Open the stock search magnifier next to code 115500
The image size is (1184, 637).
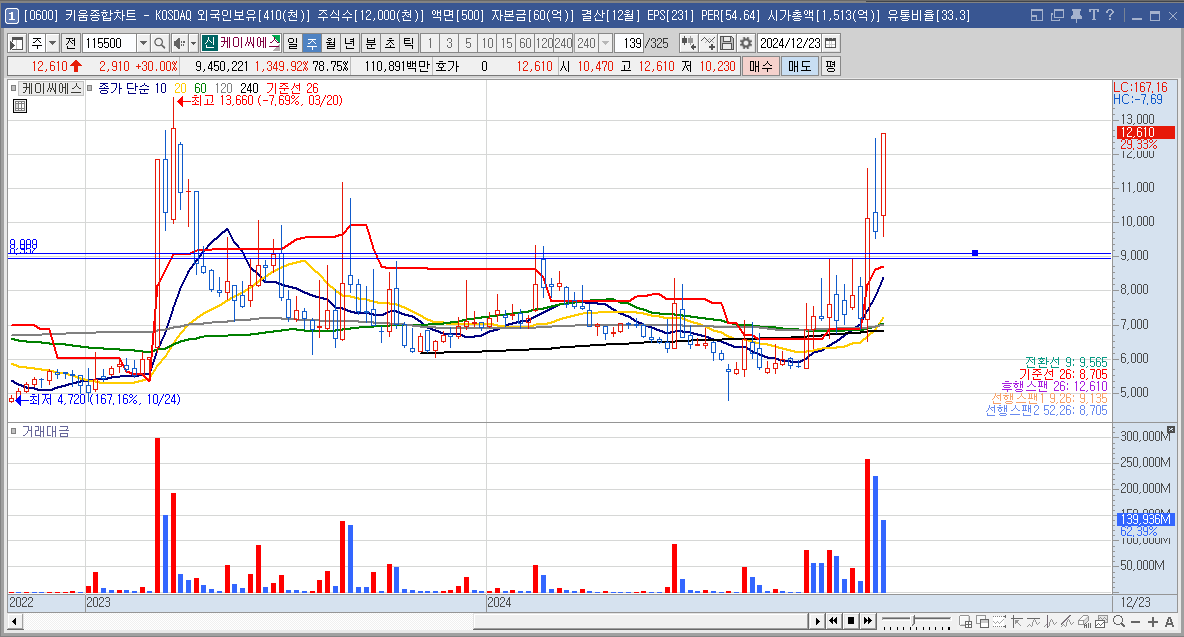pyautogui.click(x=159, y=43)
